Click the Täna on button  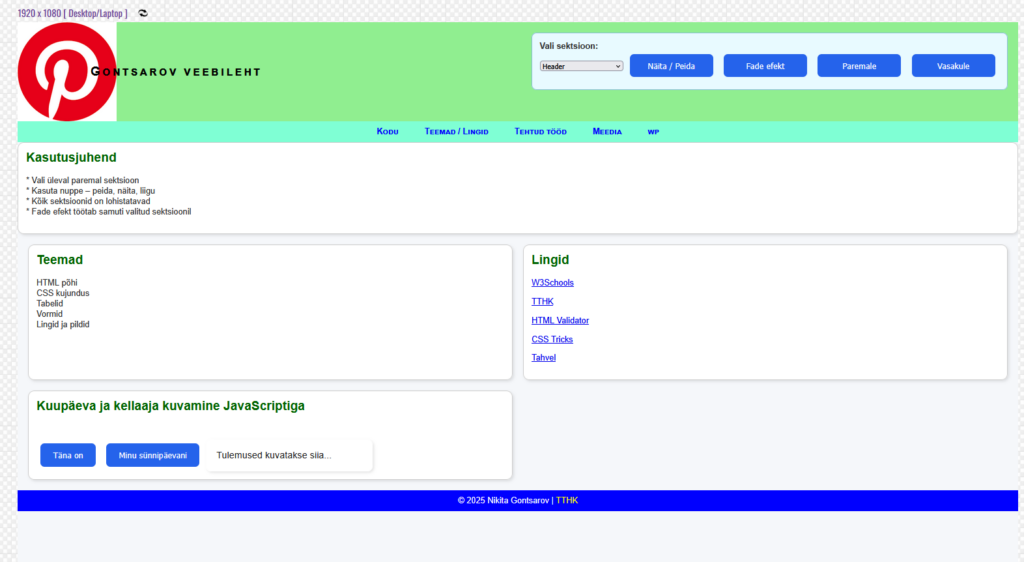pyautogui.click(x=68, y=455)
